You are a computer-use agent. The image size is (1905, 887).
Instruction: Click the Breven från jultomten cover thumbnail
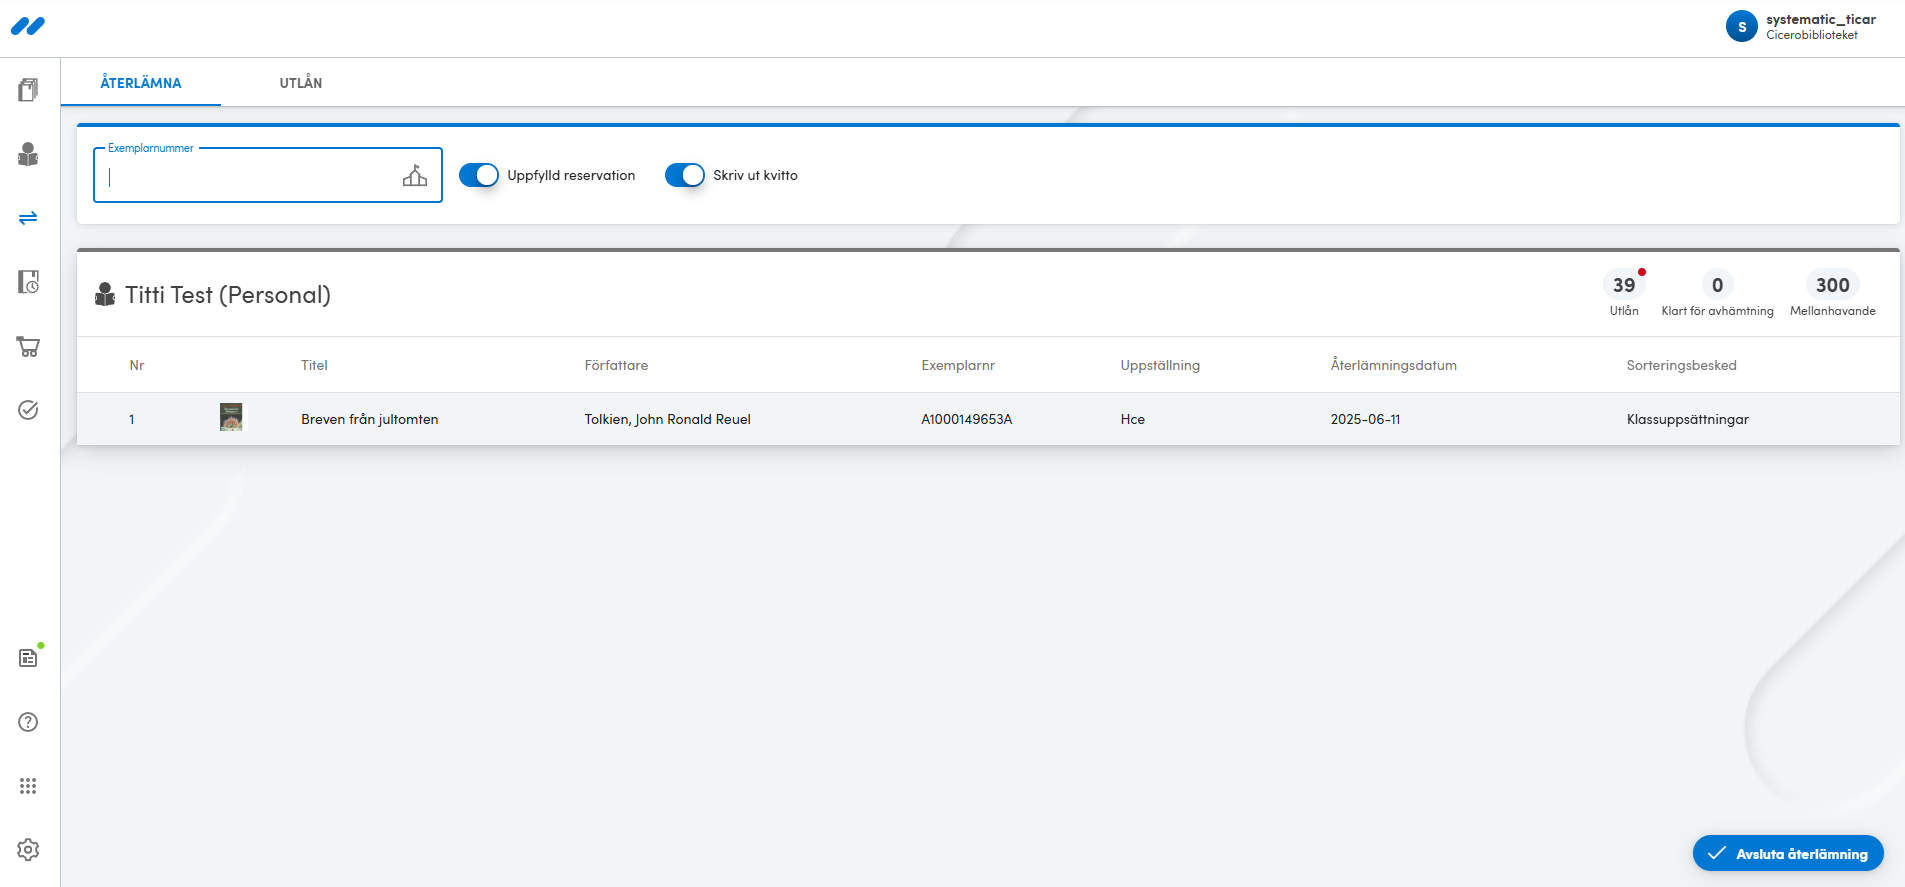click(x=231, y=417)
